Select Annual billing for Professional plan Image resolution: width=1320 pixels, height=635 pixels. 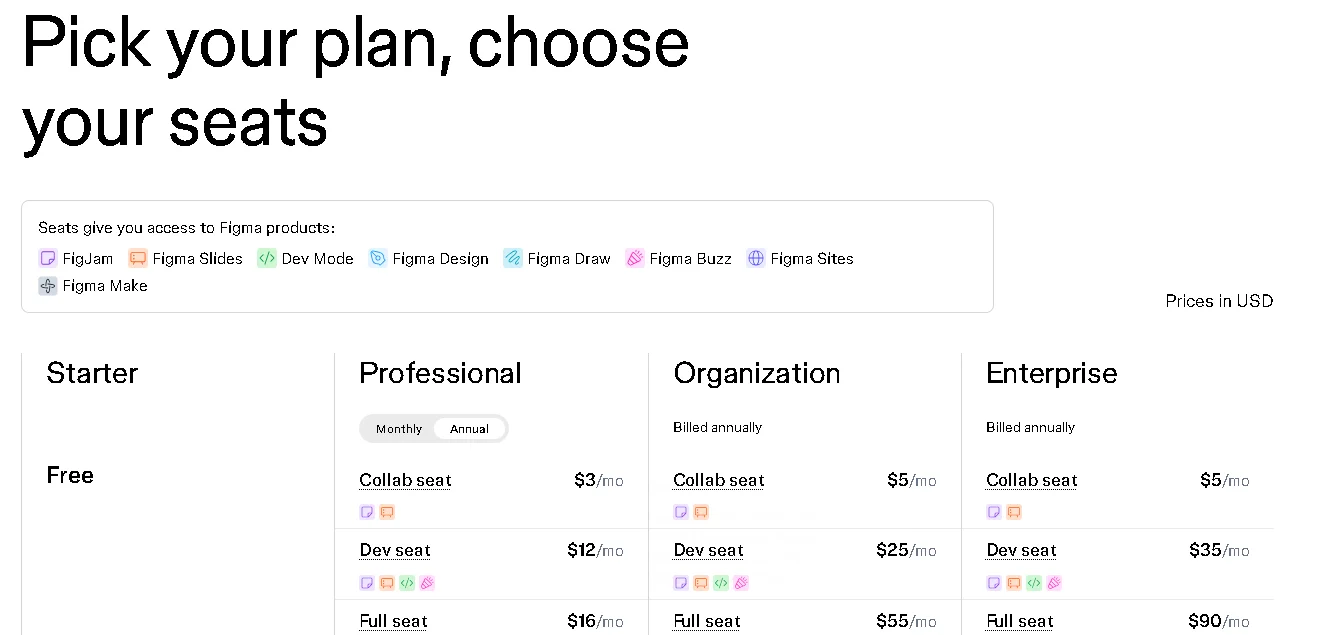(x=469, y=429)
